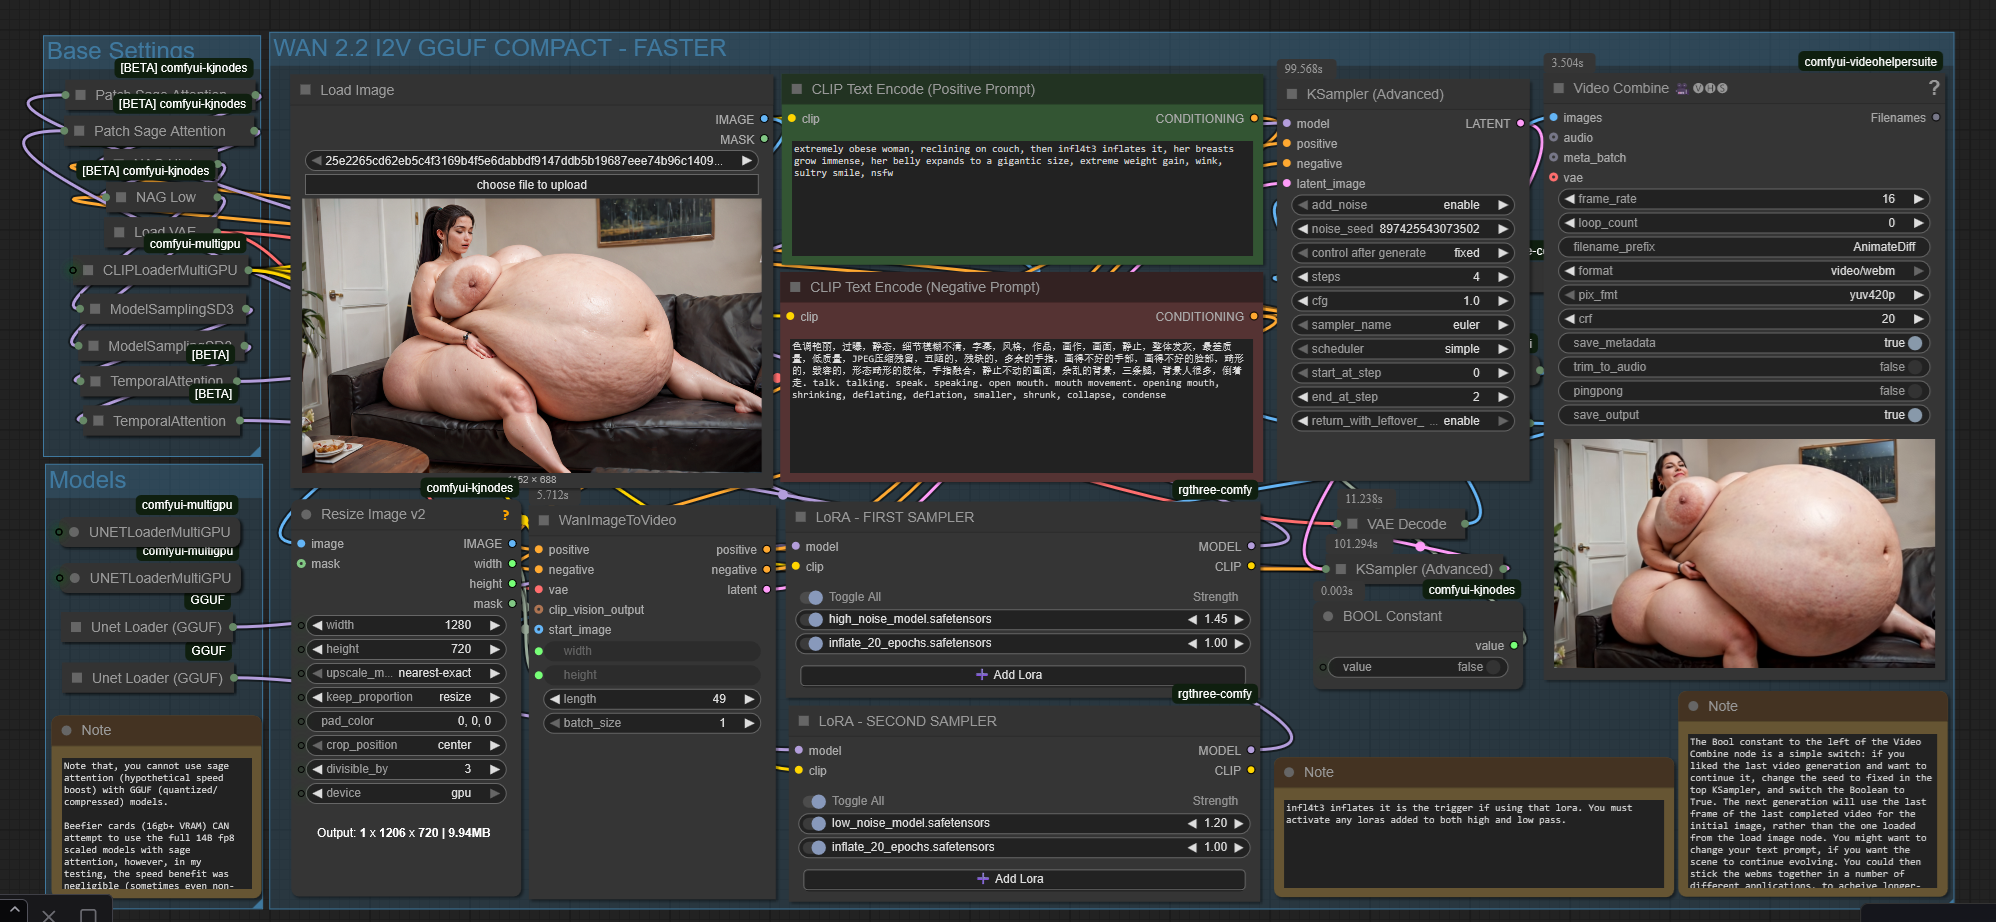
Task: Collapse the Load Image node via its title dot
Action: 306,90
